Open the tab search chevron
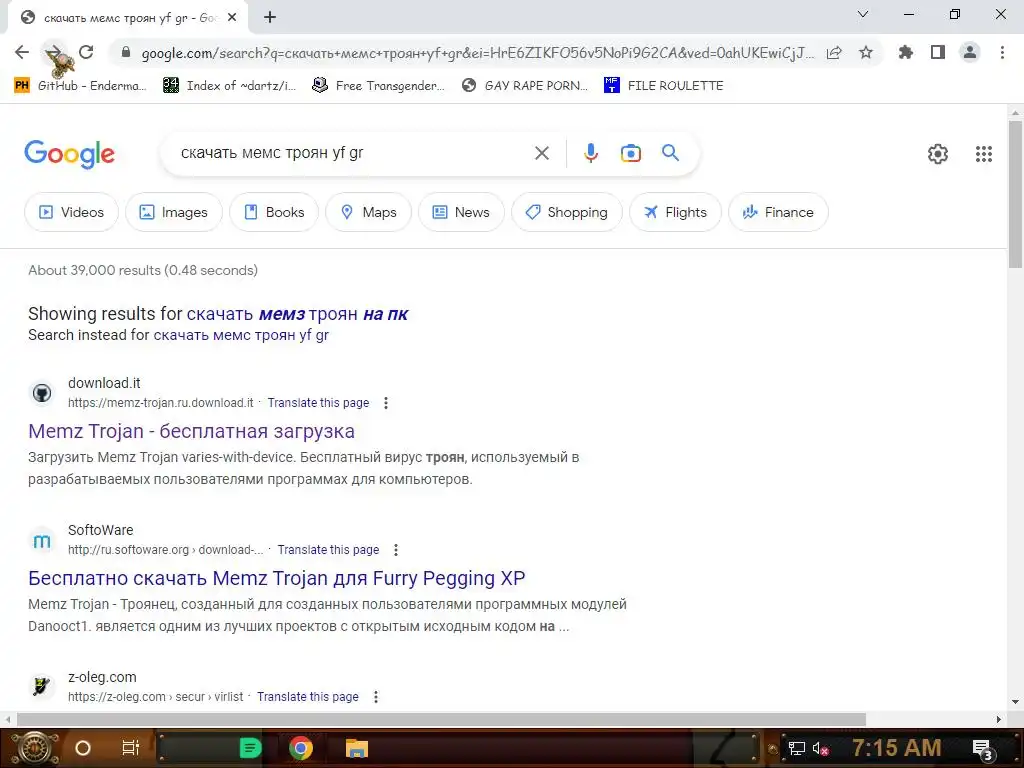This screenshot has width=1024, height=768. point(863,14)
